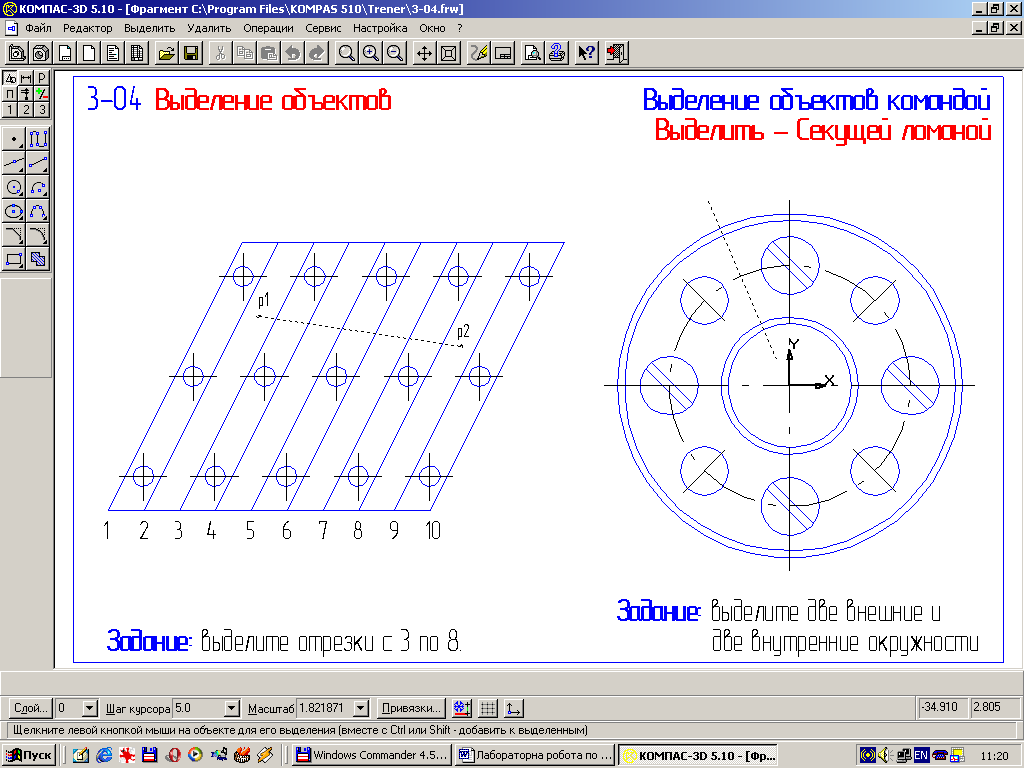Expand the layer number dropdown
The width and height of the screenshot is (1024, 768).
[x=90, y=708]
